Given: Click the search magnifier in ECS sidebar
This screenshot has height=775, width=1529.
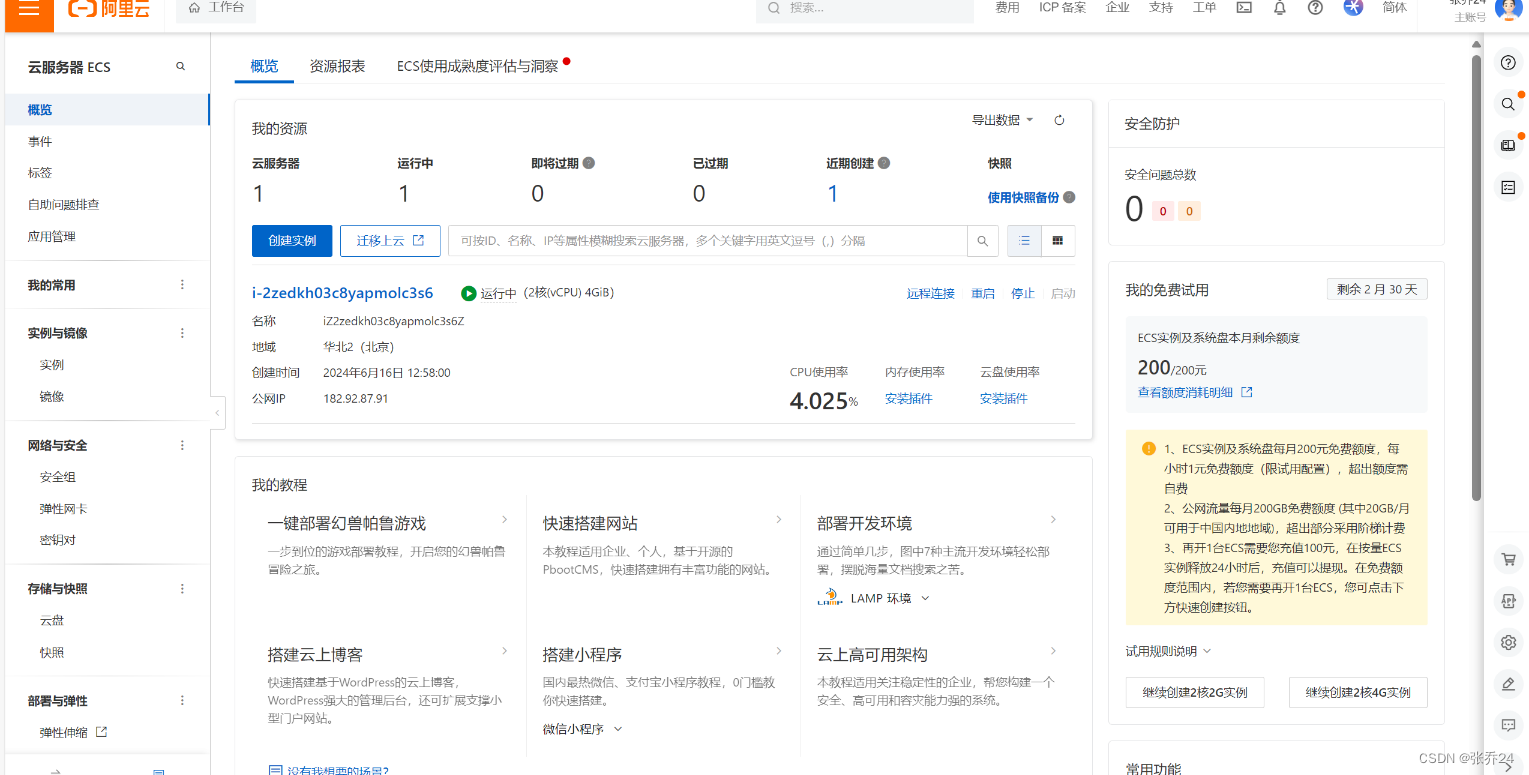Looking at the screenshot, I should [181, 67].
